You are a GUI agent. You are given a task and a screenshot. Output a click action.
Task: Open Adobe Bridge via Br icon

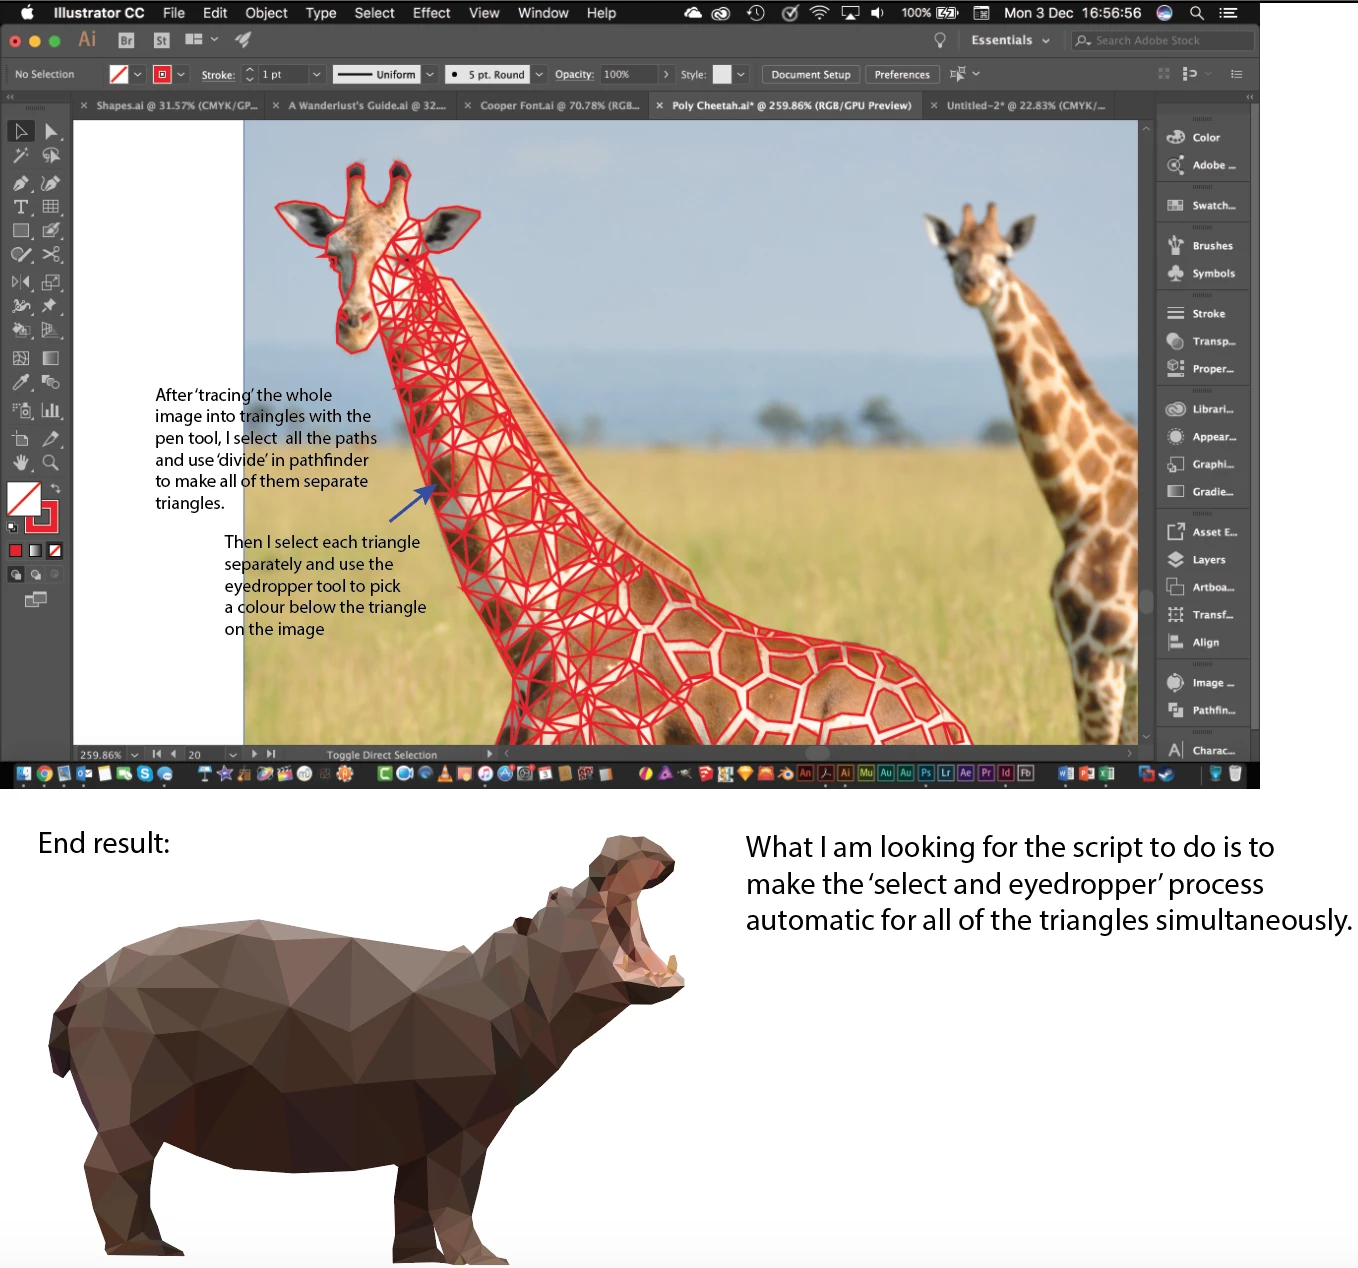pos(126,40)
